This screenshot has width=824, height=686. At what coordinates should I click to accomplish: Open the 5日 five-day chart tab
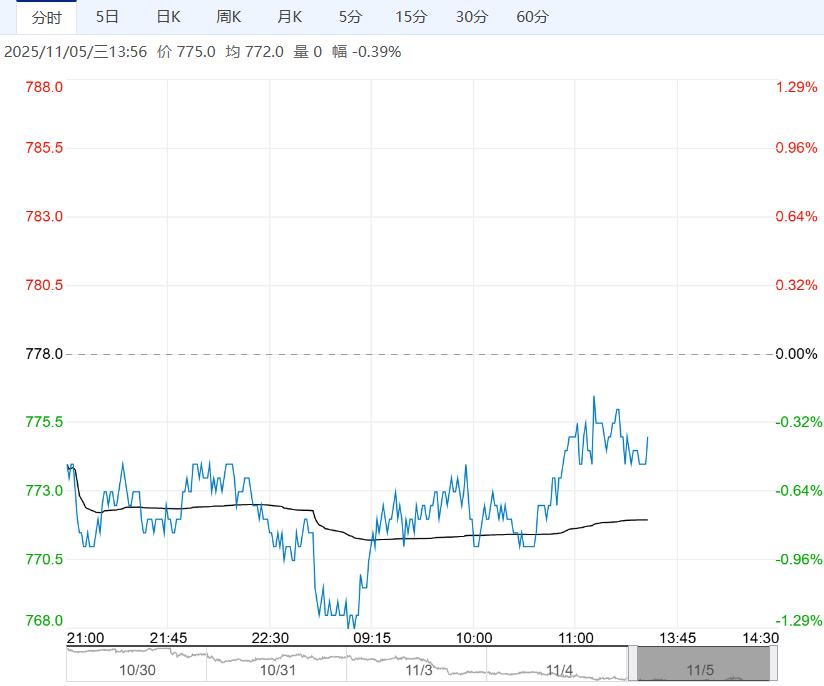(x=107, y=17)
